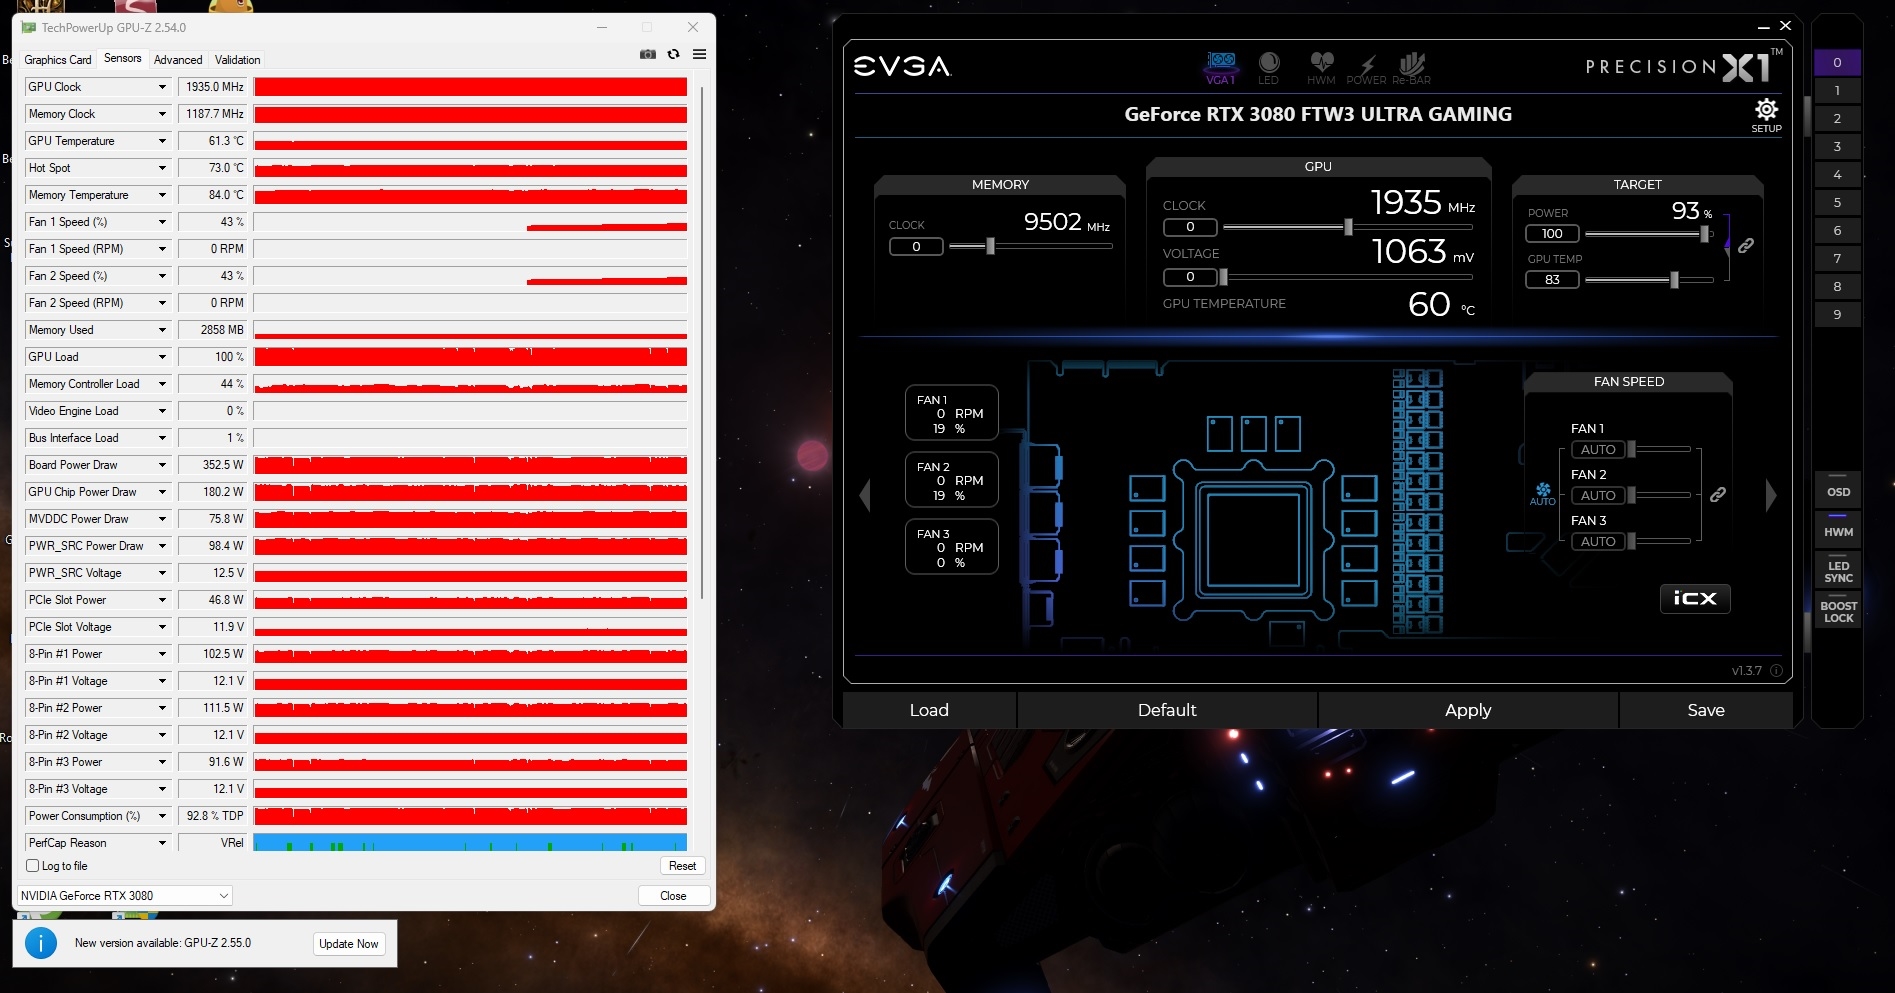Screen dimensions: 1895x993
Task: Click the GPU-Z refresh icon
Action: (x=674, y=54)
